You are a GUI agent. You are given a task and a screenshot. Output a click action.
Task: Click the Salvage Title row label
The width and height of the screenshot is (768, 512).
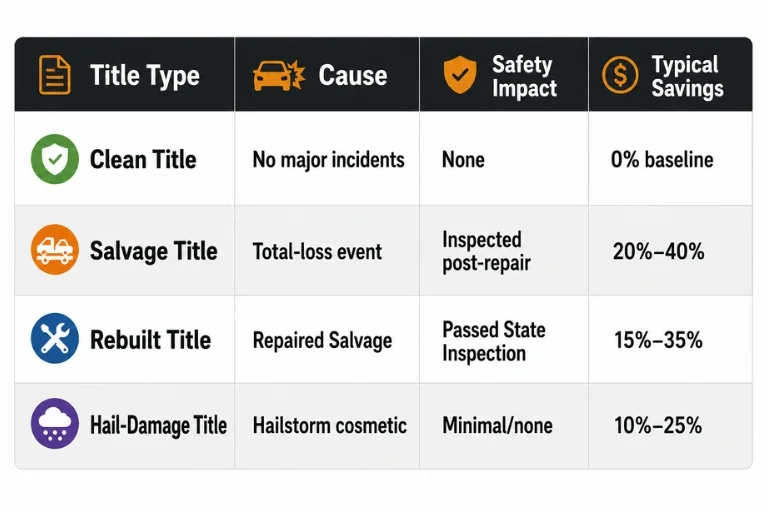pyautogui.click(x=153, y=251)
